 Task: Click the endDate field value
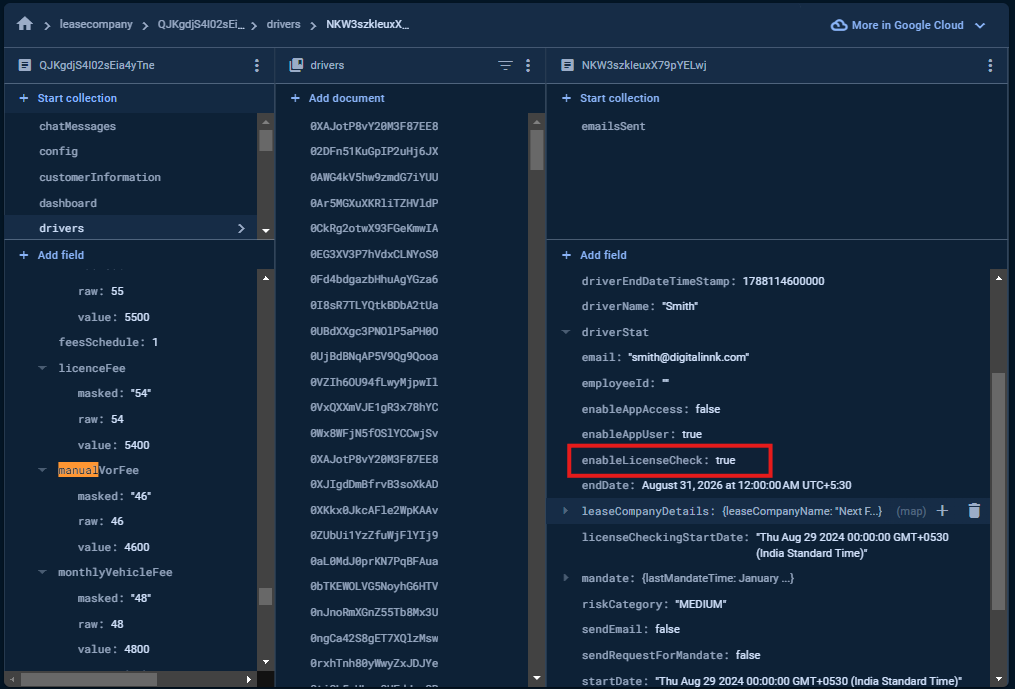pyautogui.click(x=746, y=485)
